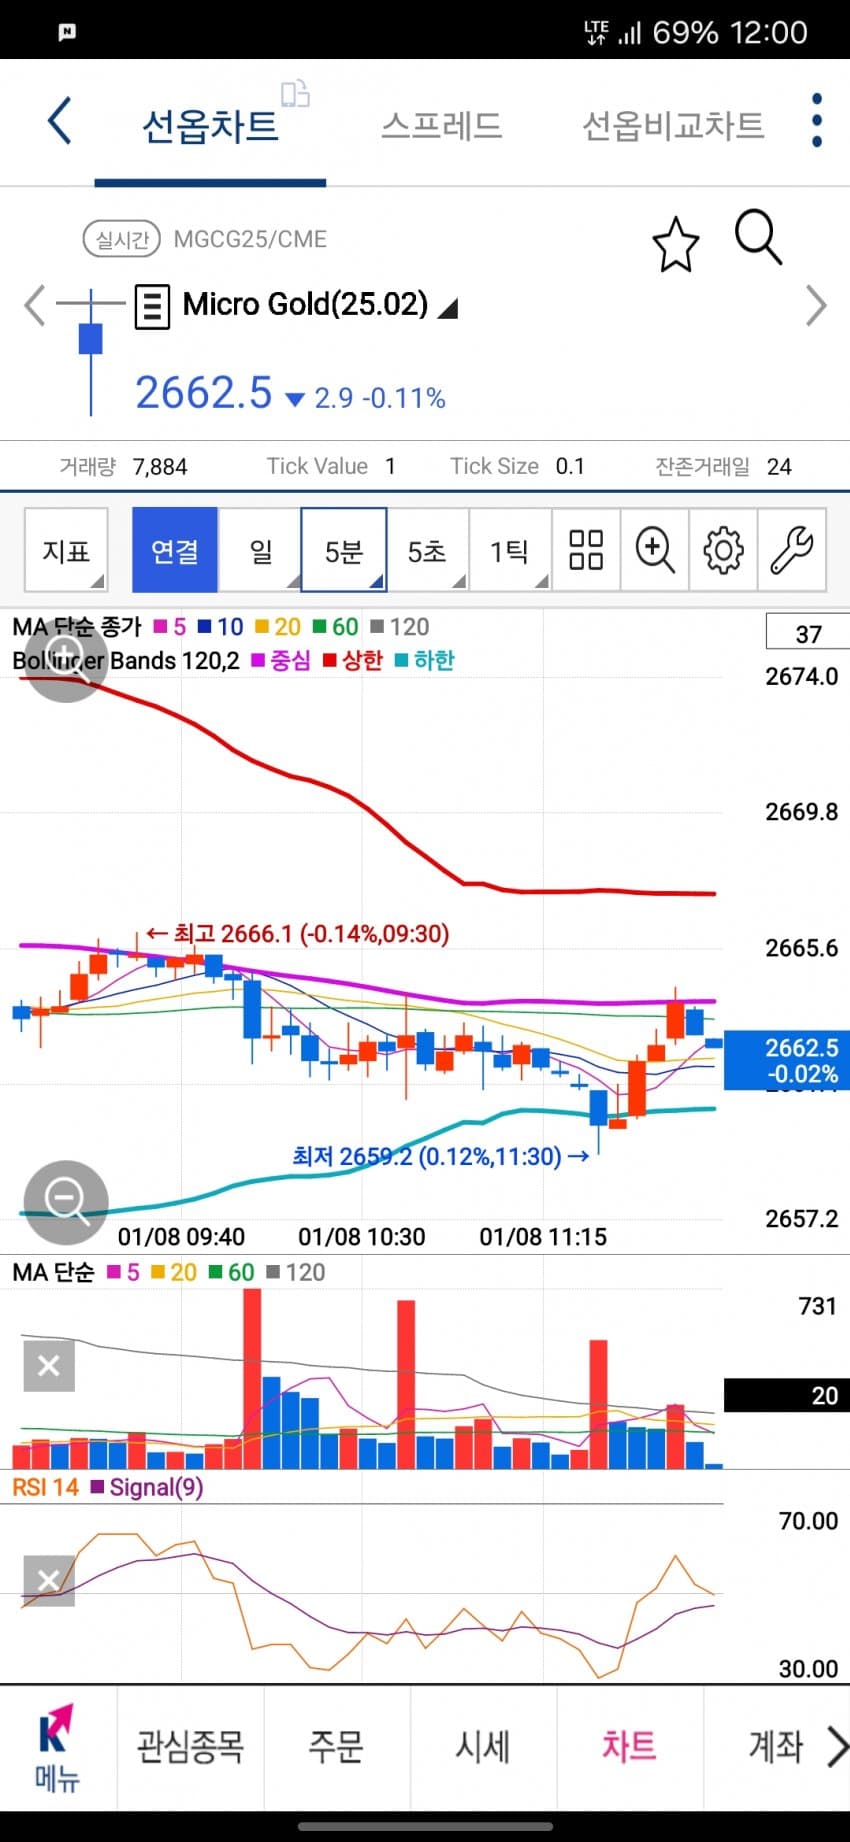
Task: Close the volume indicator panel
Action: (x=48, y=1366)
